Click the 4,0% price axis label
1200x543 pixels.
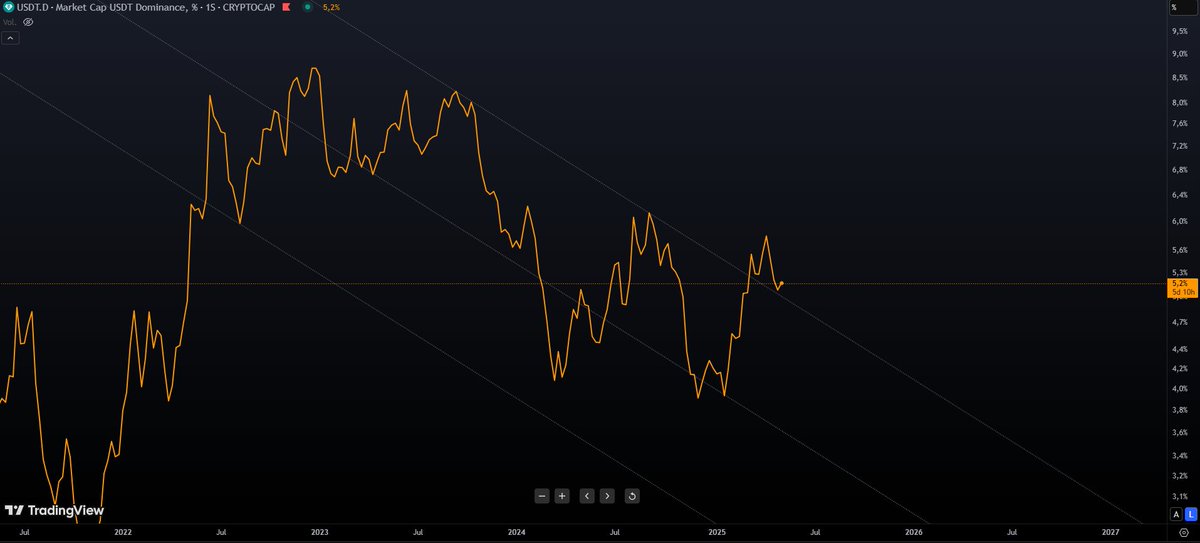[1179, 388]
